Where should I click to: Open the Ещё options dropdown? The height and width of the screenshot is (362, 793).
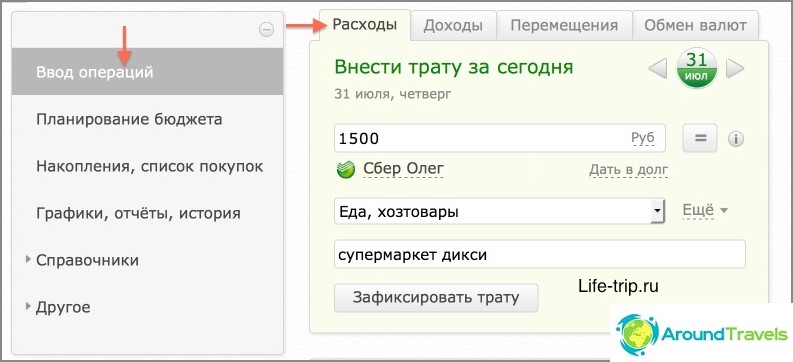(x=705, y=210)
